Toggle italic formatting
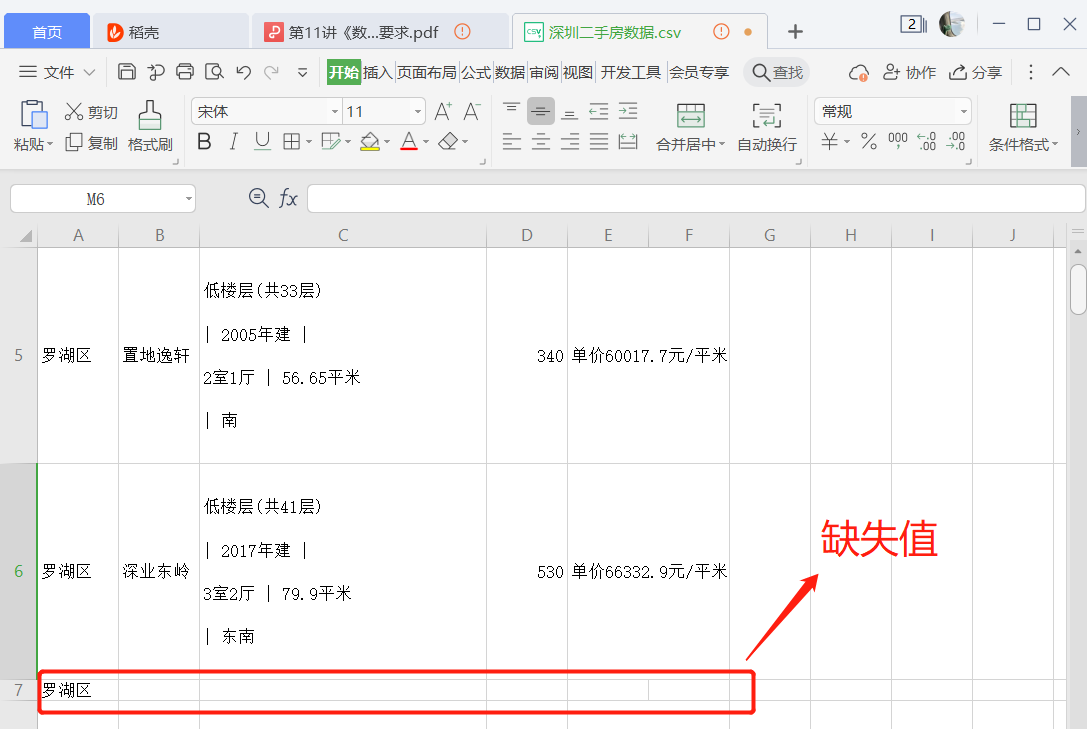 point(232,142)
